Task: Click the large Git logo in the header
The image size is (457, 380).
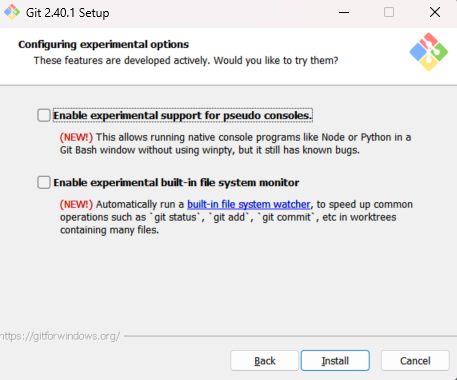Action: [429, 52]
